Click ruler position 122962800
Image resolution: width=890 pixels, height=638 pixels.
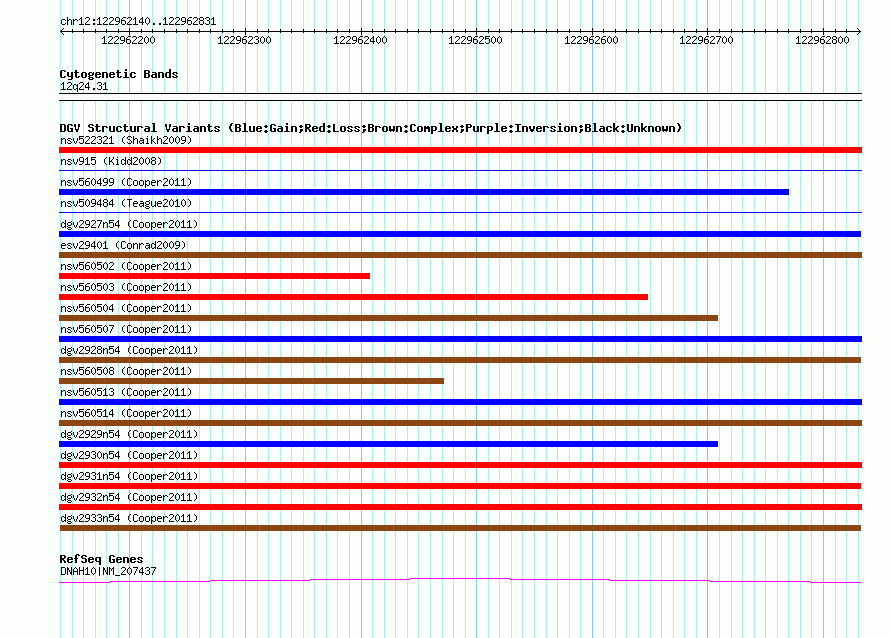(x=822, y=40)
